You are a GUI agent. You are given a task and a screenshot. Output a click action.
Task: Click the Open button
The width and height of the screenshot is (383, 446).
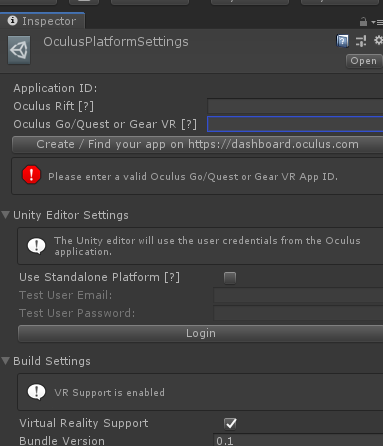(364, 61)
